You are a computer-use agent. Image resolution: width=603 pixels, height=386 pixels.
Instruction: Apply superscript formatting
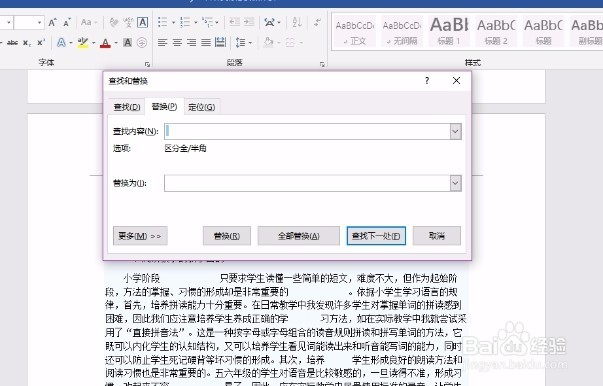pos(40,42)
